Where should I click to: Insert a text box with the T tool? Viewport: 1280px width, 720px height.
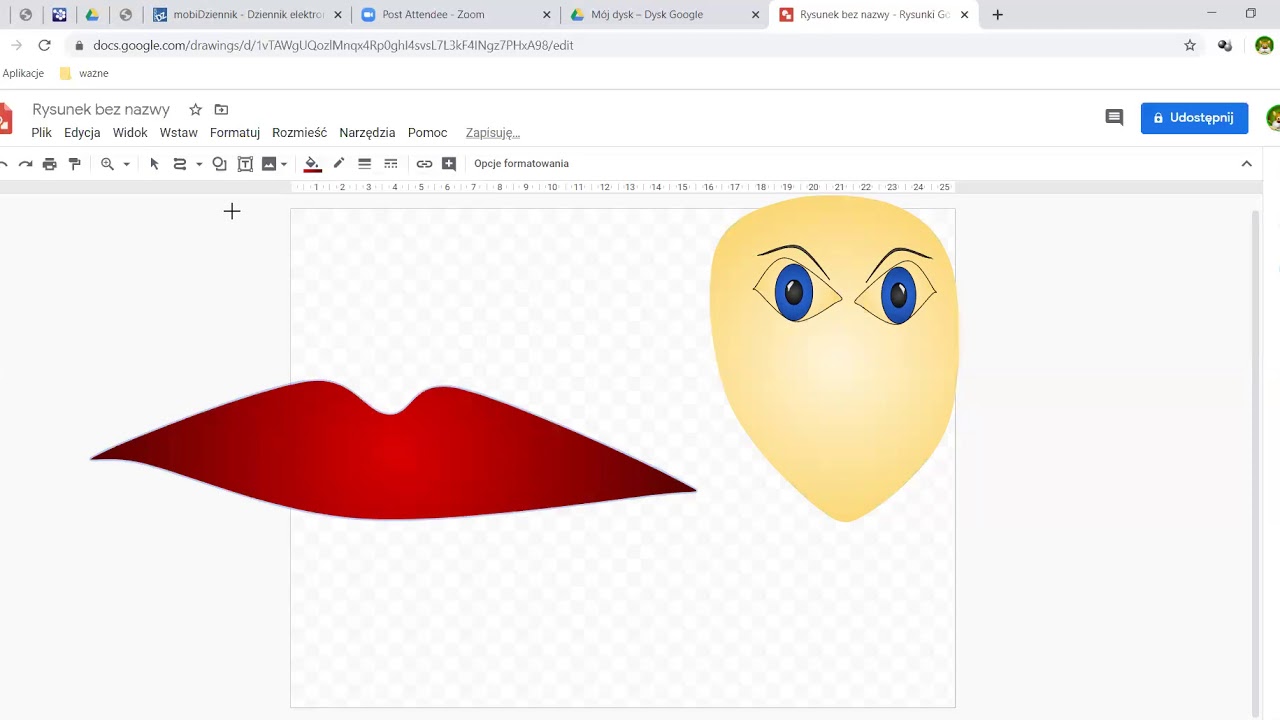(x=245, y=164)
